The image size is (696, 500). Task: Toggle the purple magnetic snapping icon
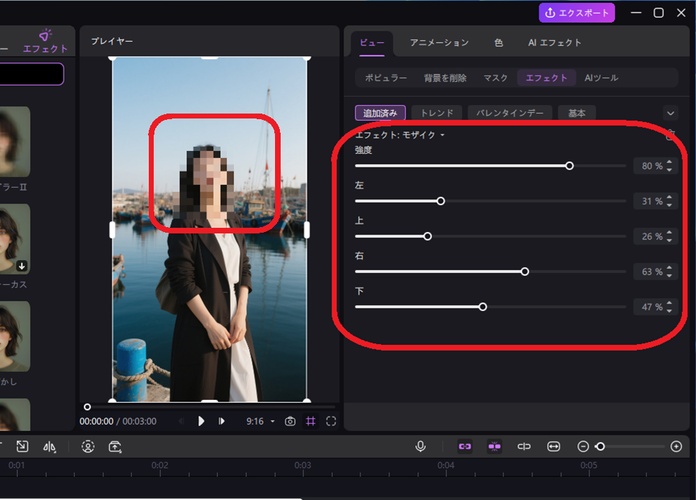(x=494, y=446)
